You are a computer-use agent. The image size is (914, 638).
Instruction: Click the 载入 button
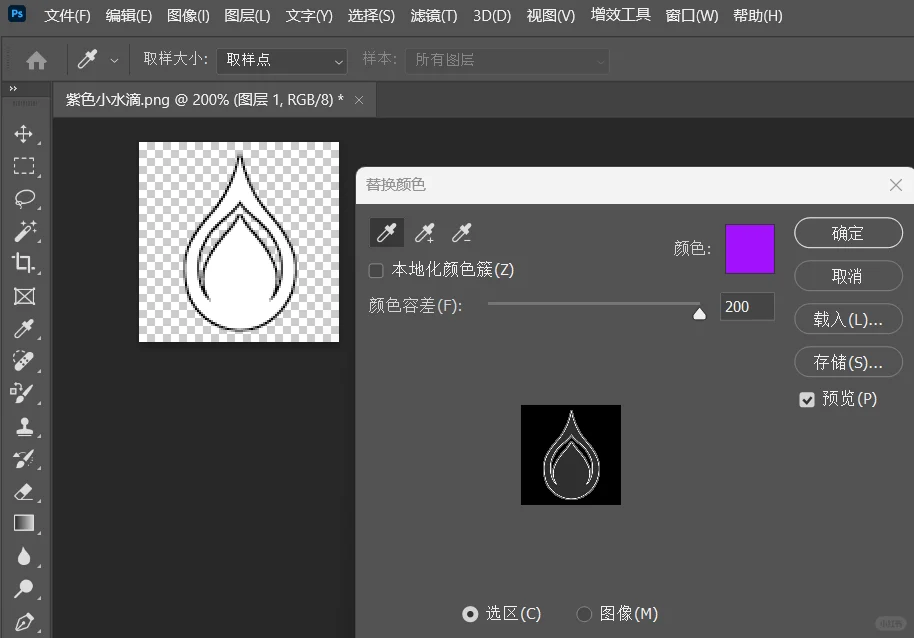[x=848, y=319]
